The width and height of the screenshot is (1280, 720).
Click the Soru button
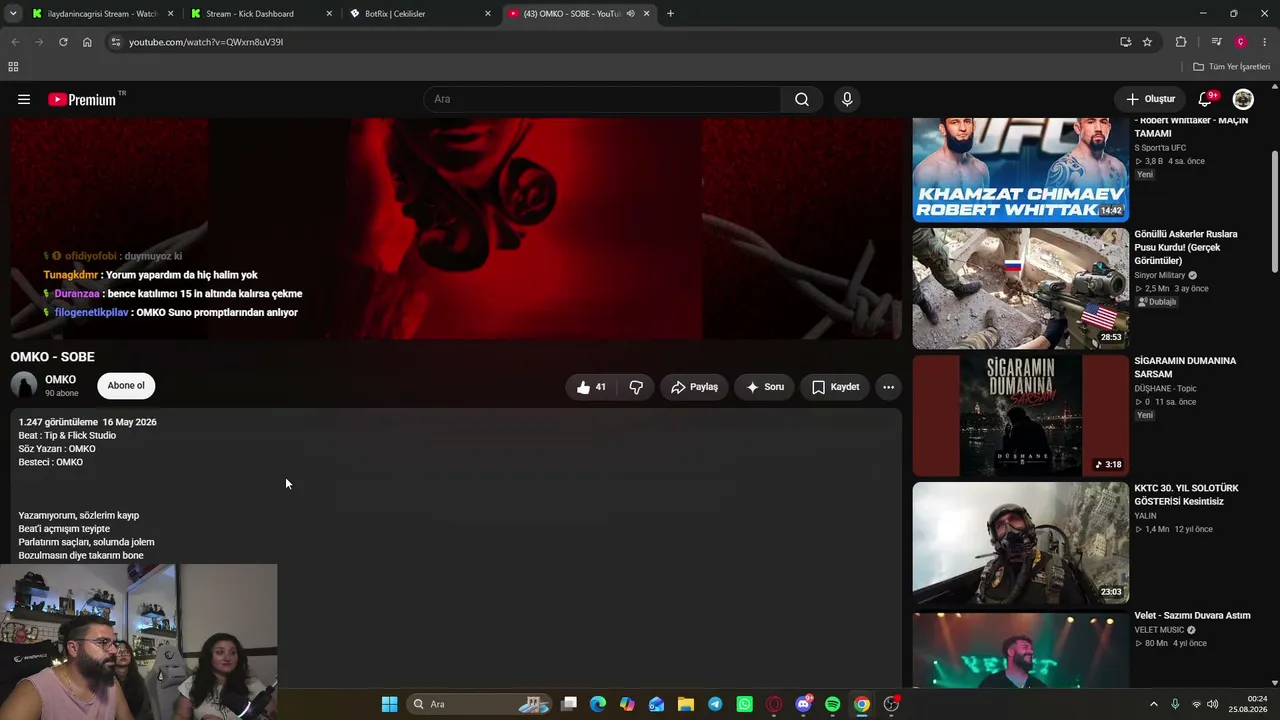(x=765, y=387)
